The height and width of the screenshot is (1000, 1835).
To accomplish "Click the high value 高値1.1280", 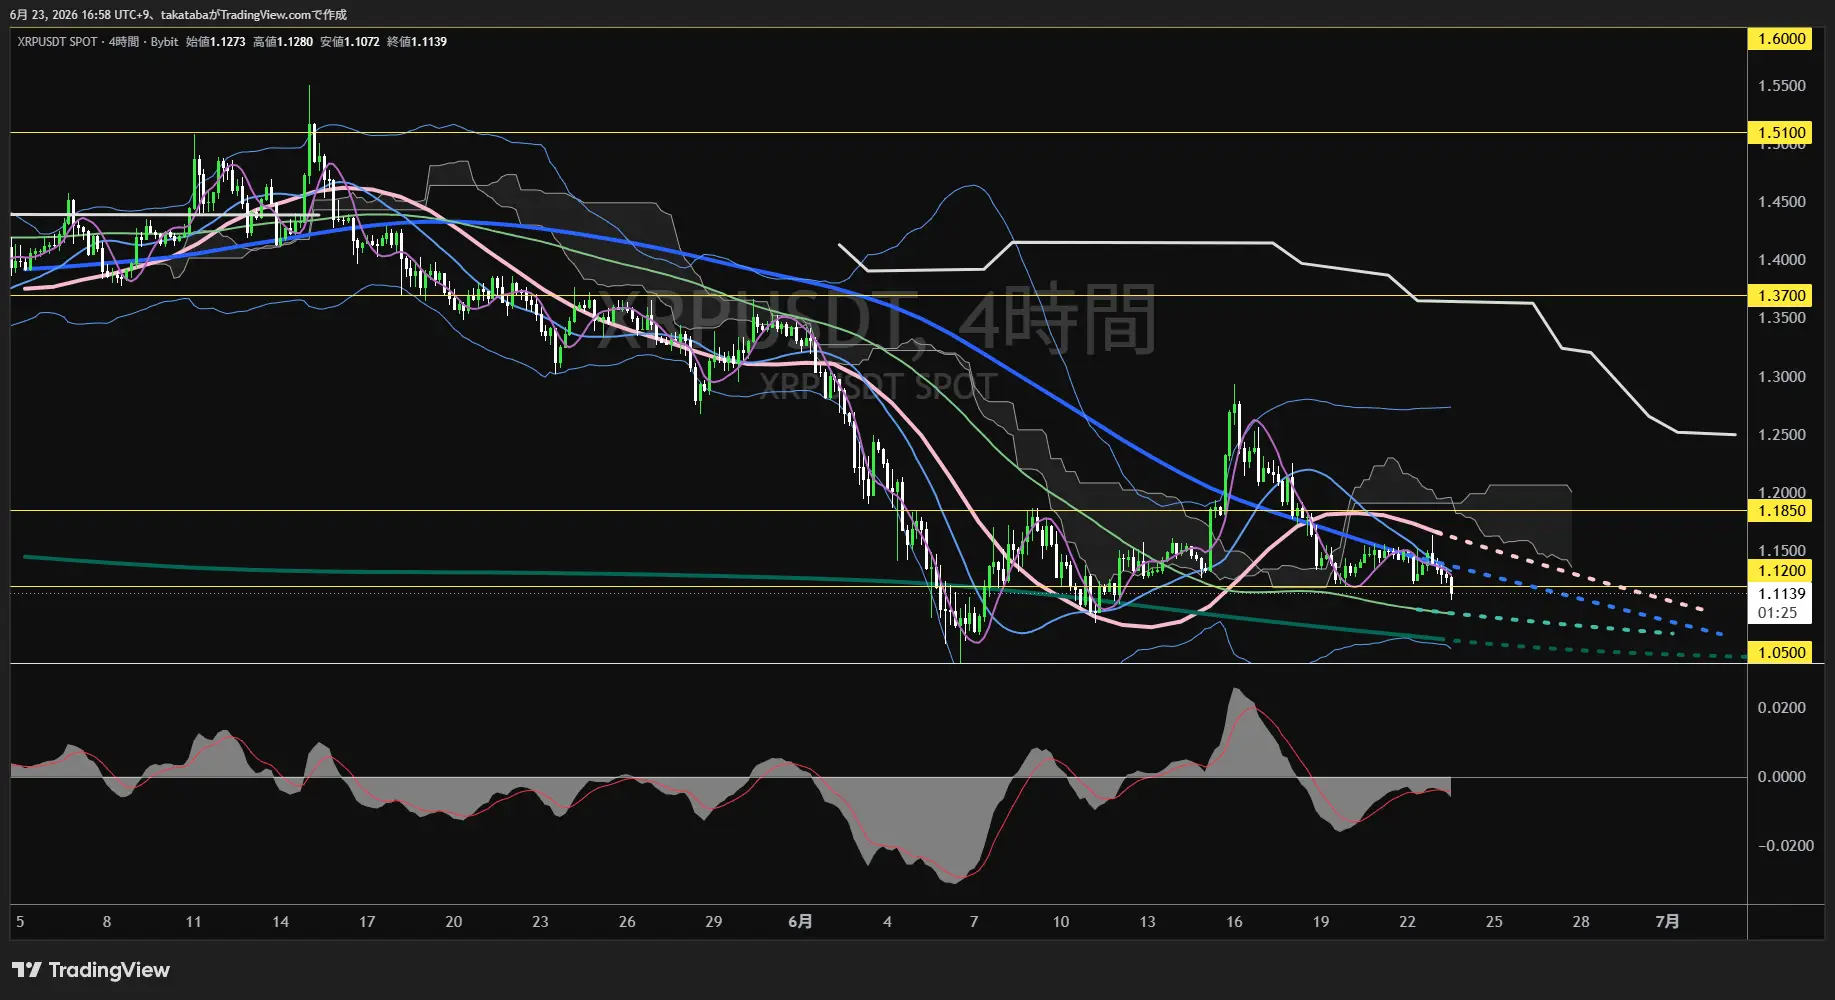I will [x=283, y=42].
